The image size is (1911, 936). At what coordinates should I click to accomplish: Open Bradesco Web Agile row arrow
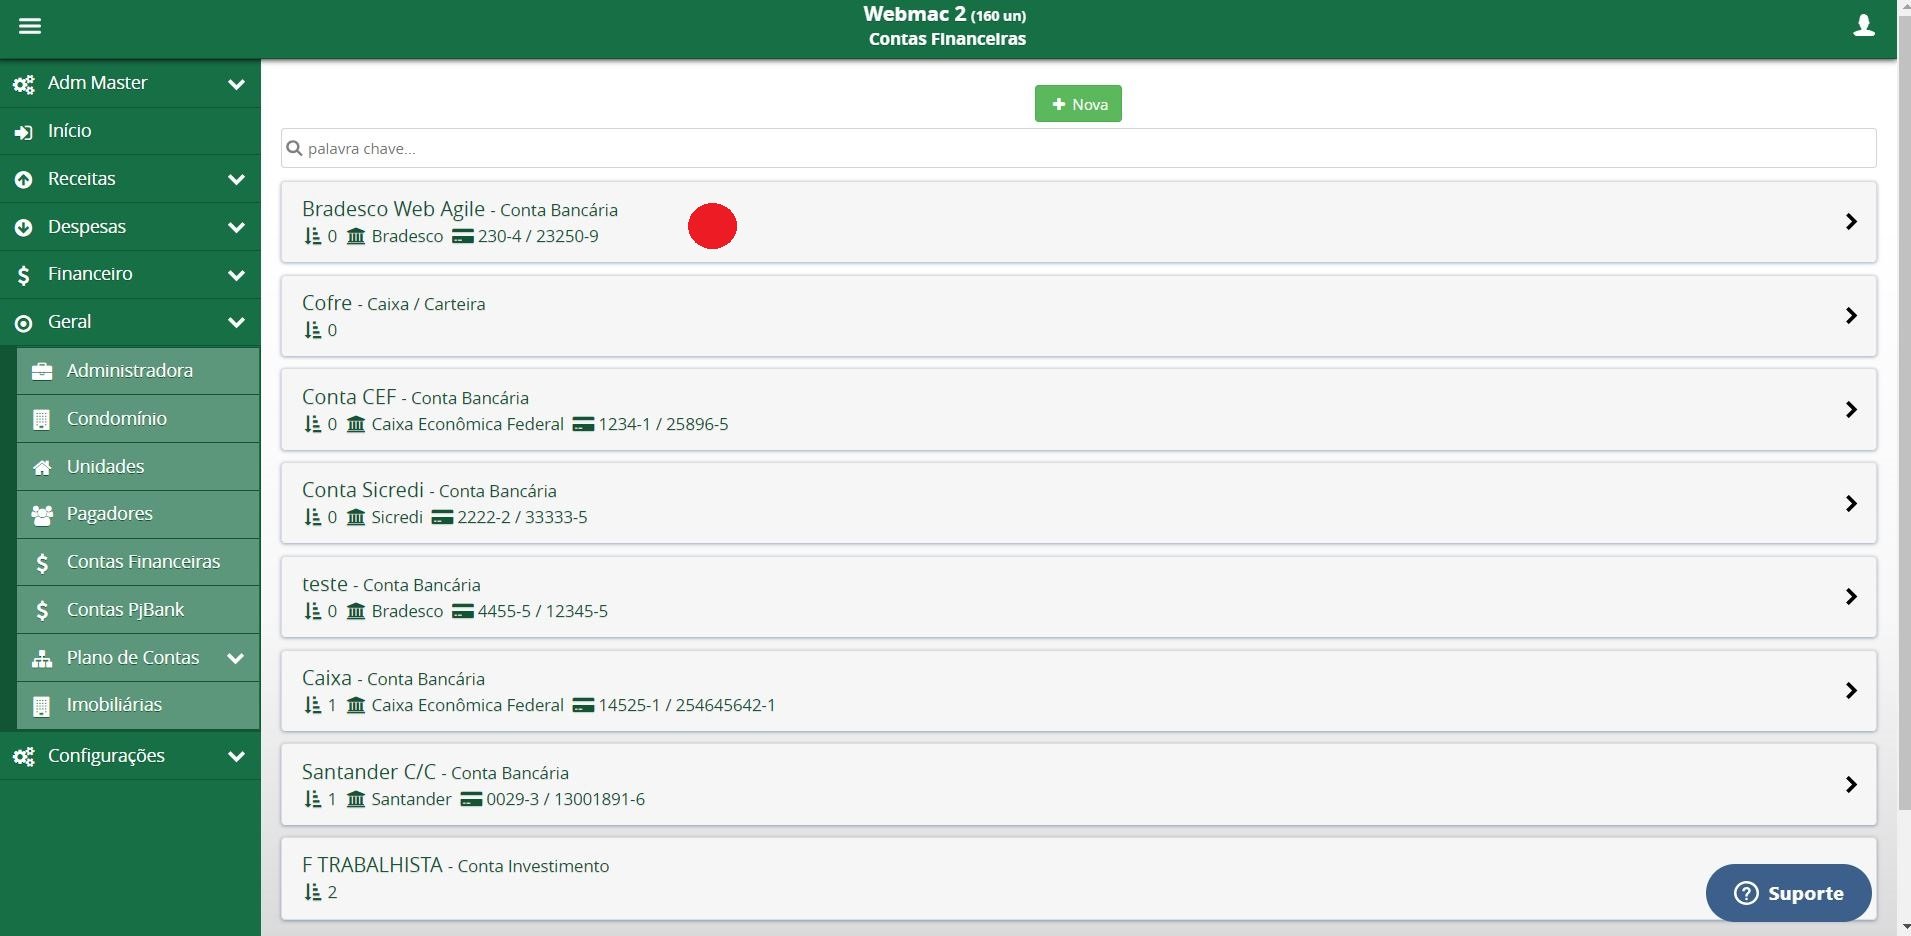point(1851,222)
